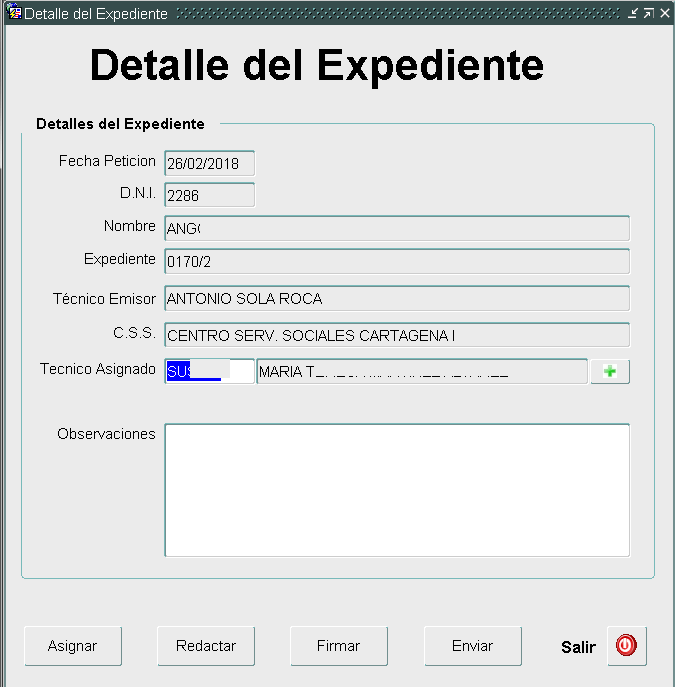Click into the D.N.I. field
Image resolution: width=675 pixels, height=687 pixels.
[x=209, y=195]
